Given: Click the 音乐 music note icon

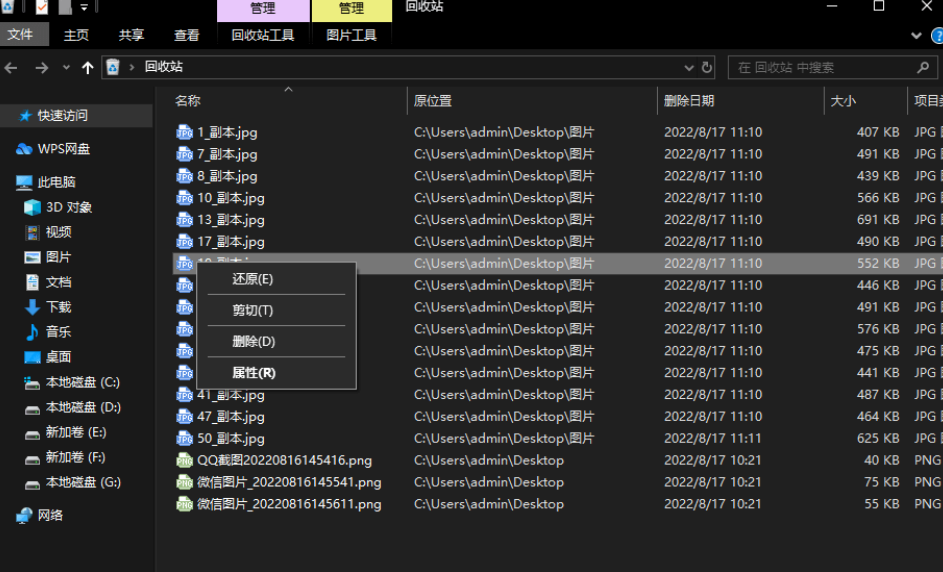Looking at the screenshot, I should click(x=32, y=332).
